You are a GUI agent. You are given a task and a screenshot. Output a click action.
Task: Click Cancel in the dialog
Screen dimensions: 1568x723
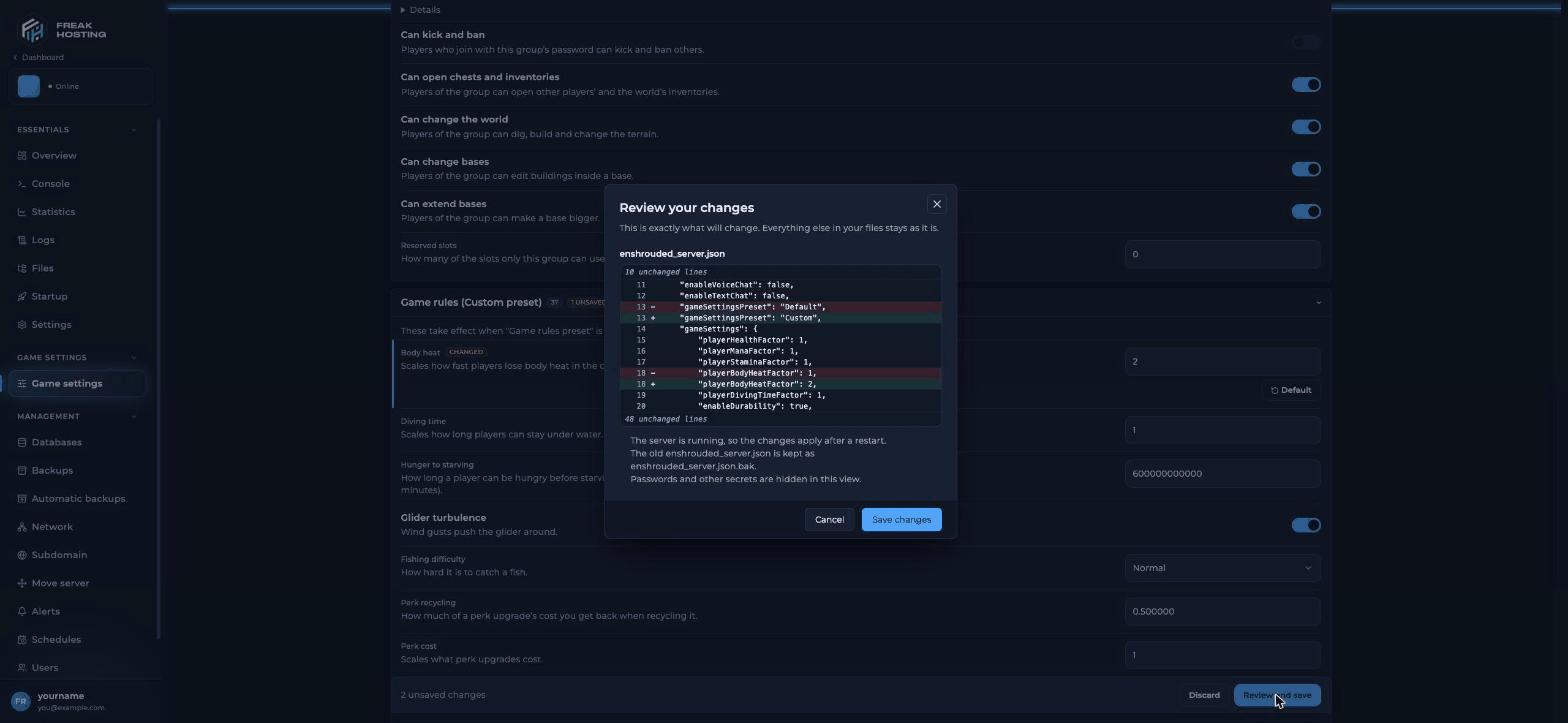tap(829, 520)
